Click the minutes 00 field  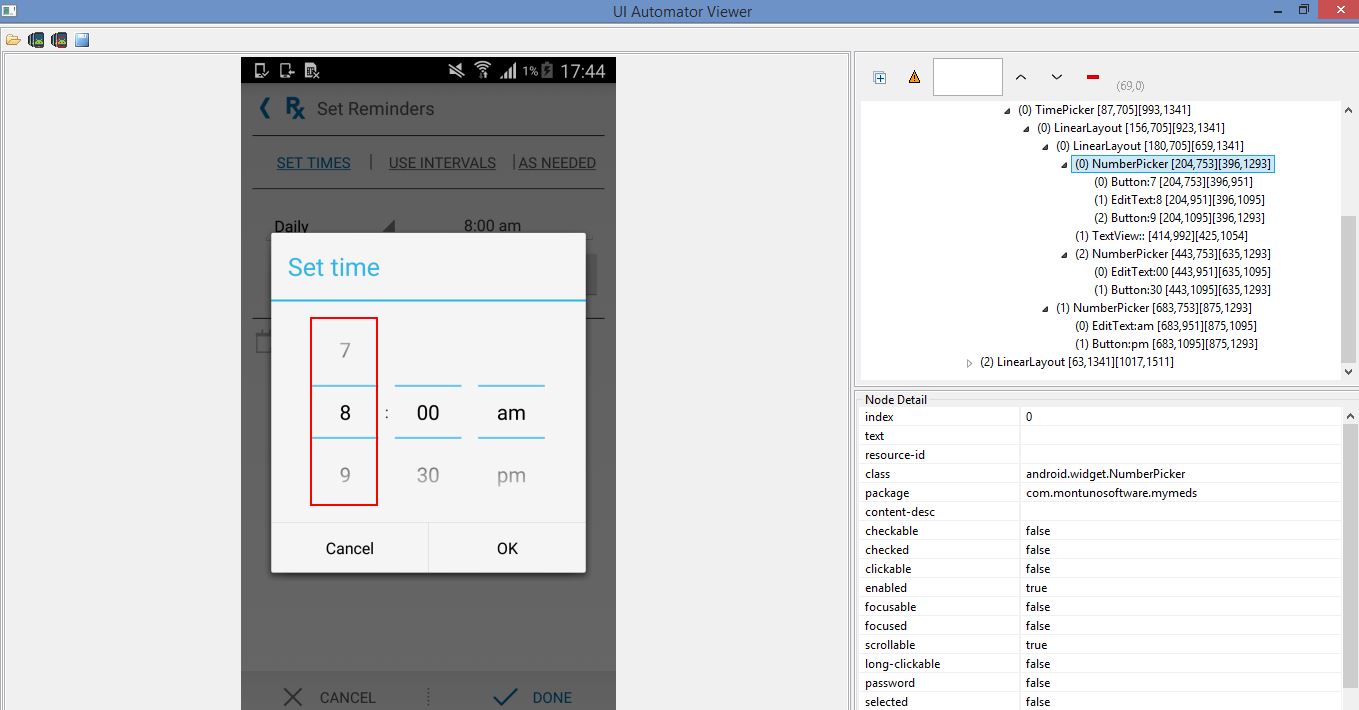tap(428, 413)
